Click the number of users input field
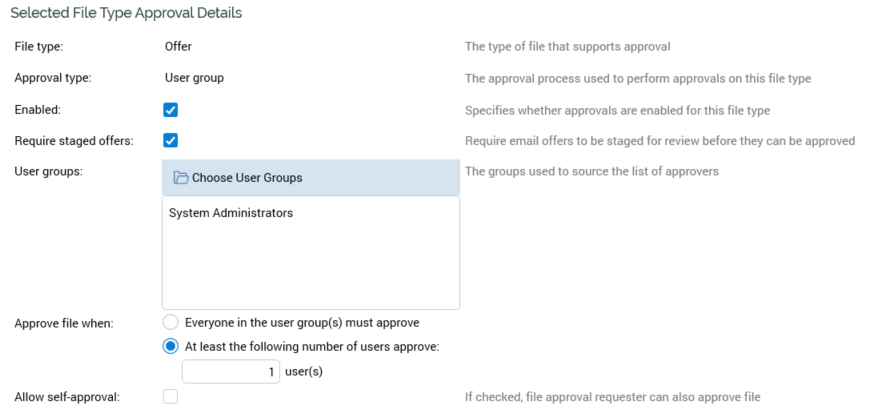Viewport: 873px width, 418px height. click(x=231, y=372)
